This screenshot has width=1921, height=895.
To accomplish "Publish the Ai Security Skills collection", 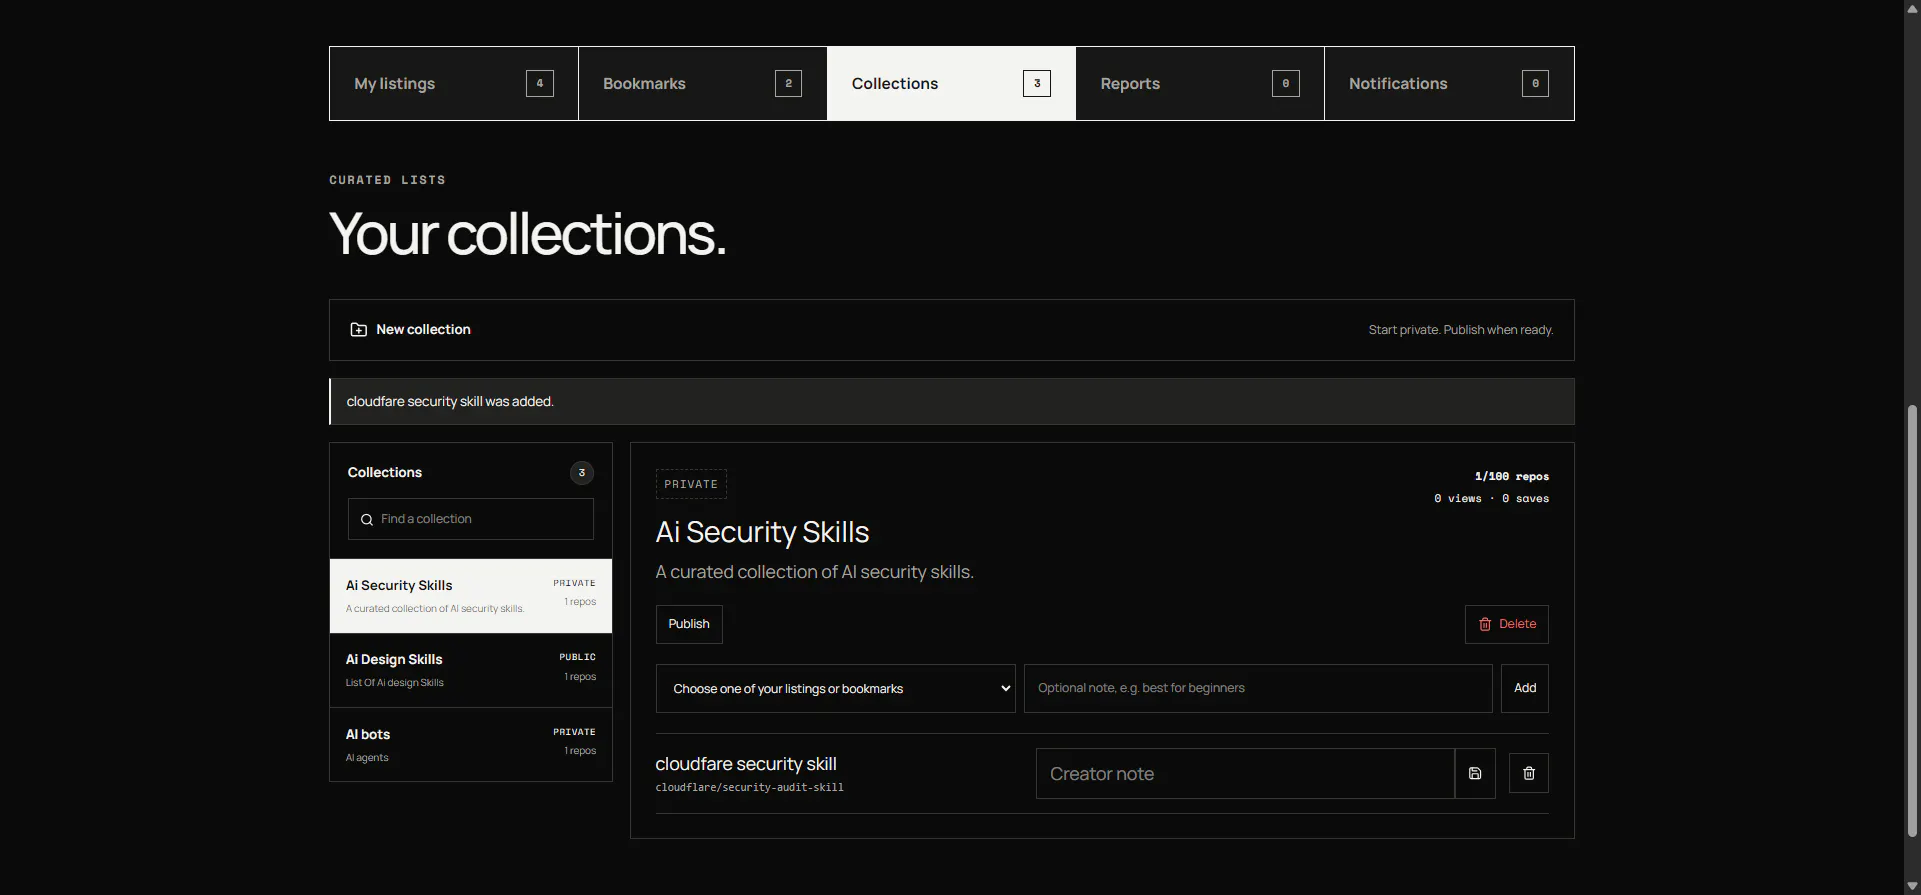I will tap(689, 624).
